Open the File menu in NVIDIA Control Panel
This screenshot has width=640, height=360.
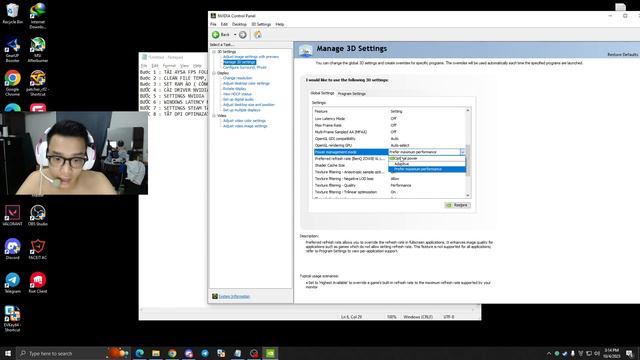[x=213, y=24]
